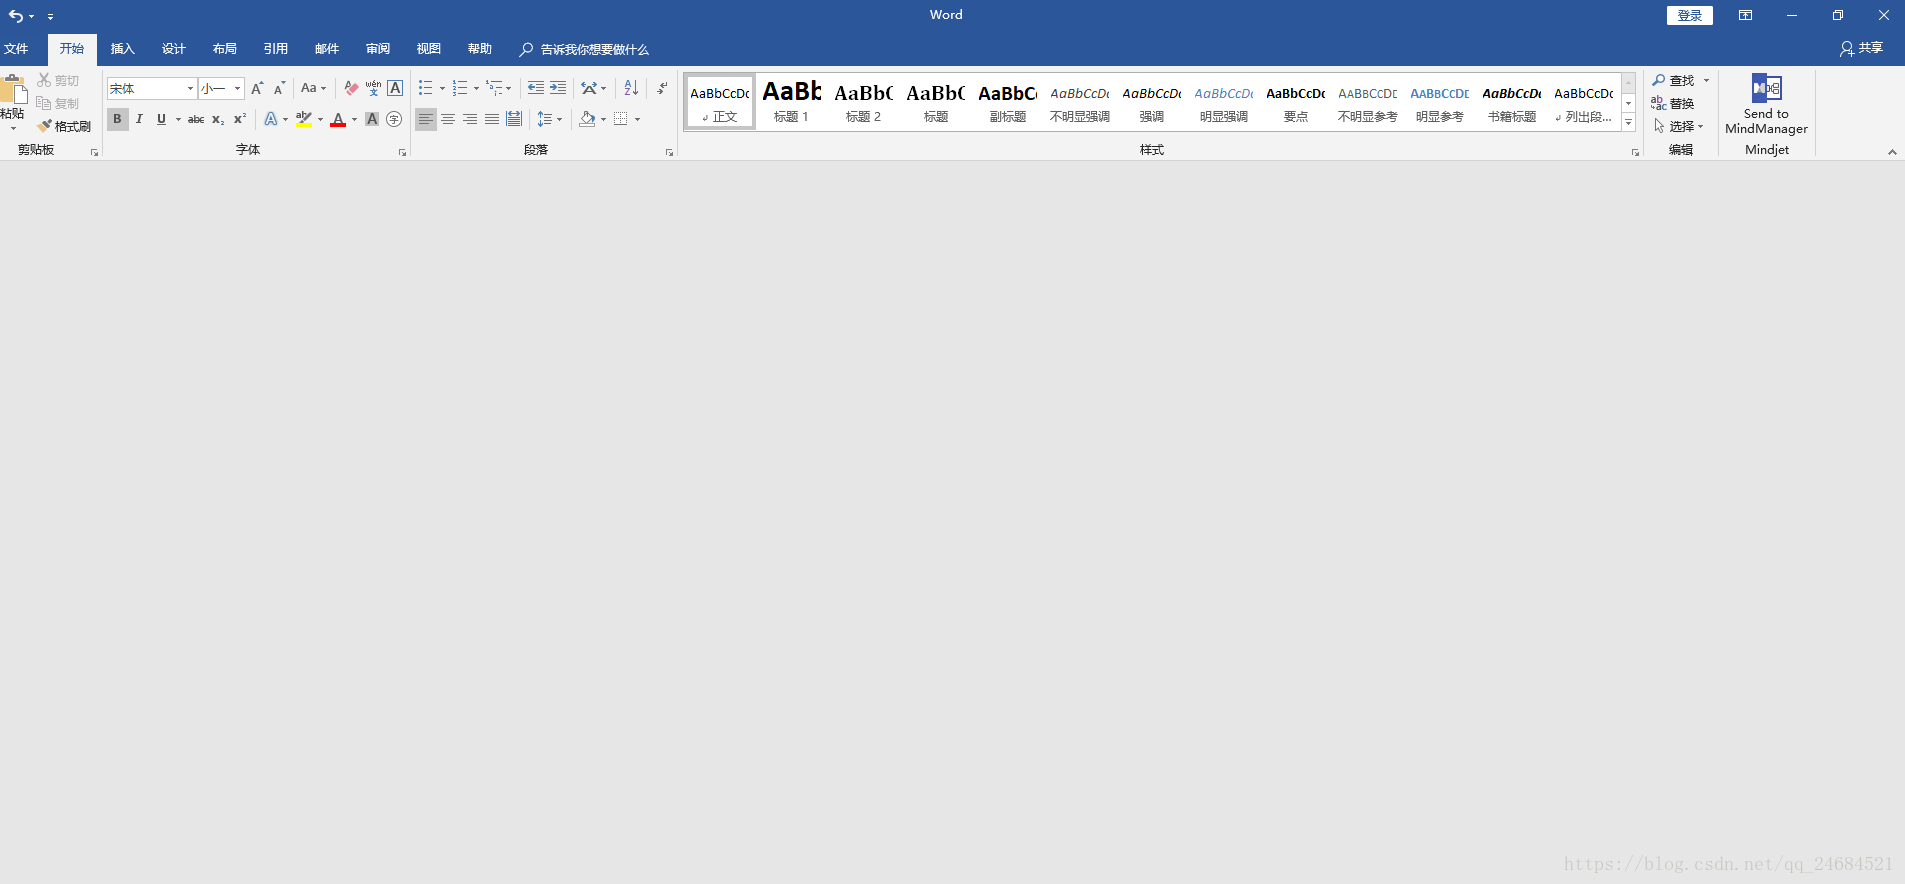
Task: Apply red font color
Action: (338, 119)
